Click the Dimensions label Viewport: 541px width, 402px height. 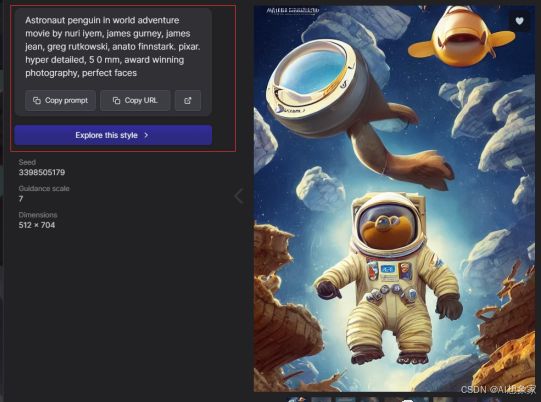coord(38,215)
